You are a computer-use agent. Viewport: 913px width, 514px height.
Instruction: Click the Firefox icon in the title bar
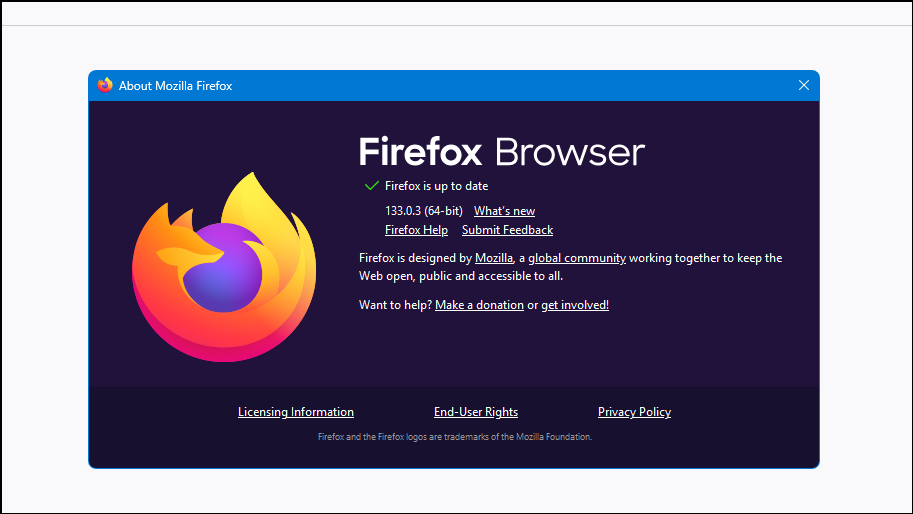[x=105, y=86]
